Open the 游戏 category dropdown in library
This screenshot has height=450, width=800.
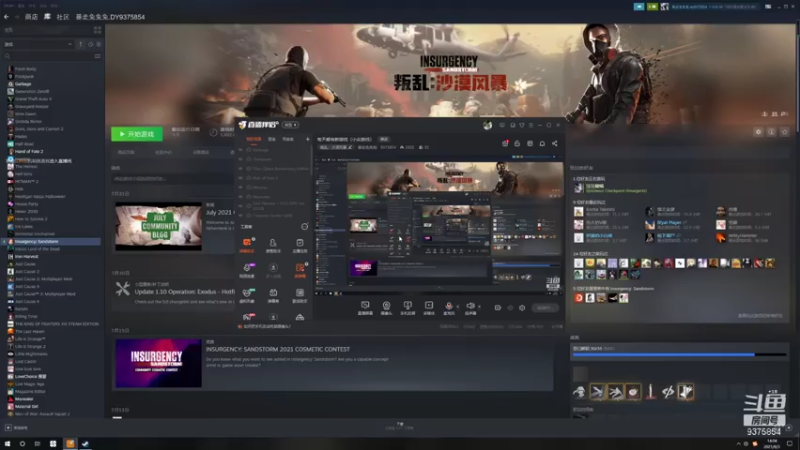pos(38,44)
